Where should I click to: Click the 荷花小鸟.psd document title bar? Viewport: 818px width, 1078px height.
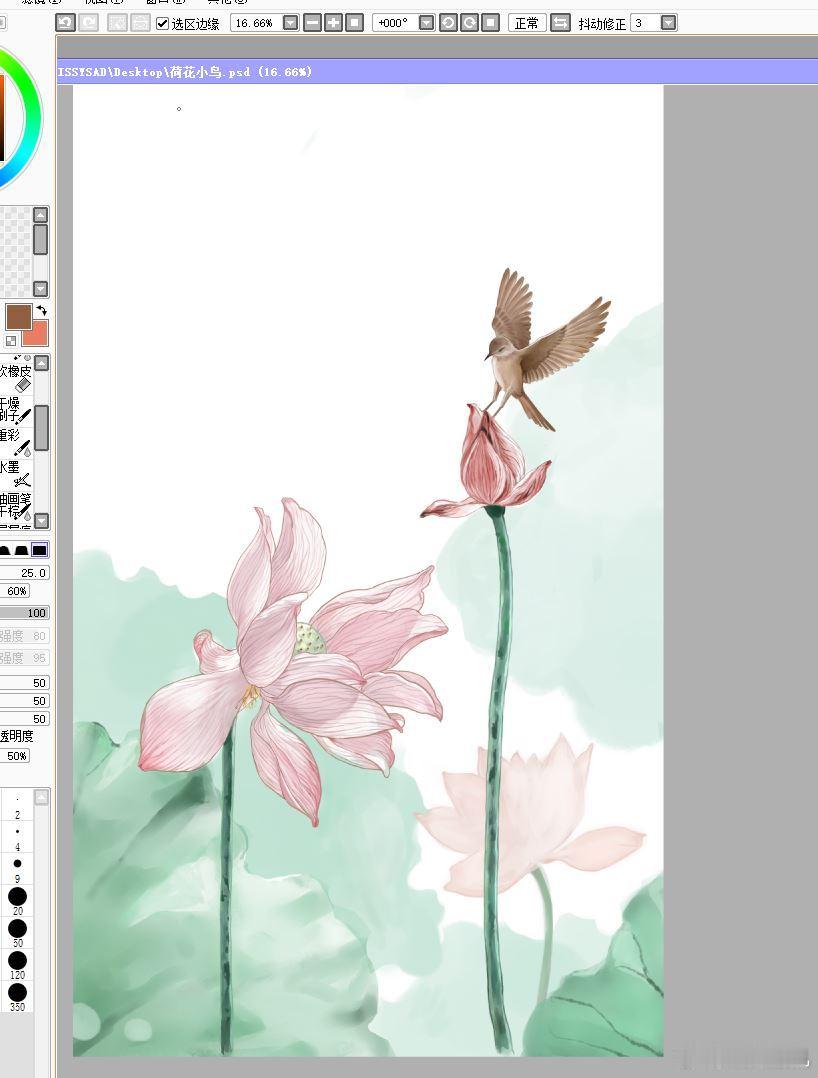(437, 72)
